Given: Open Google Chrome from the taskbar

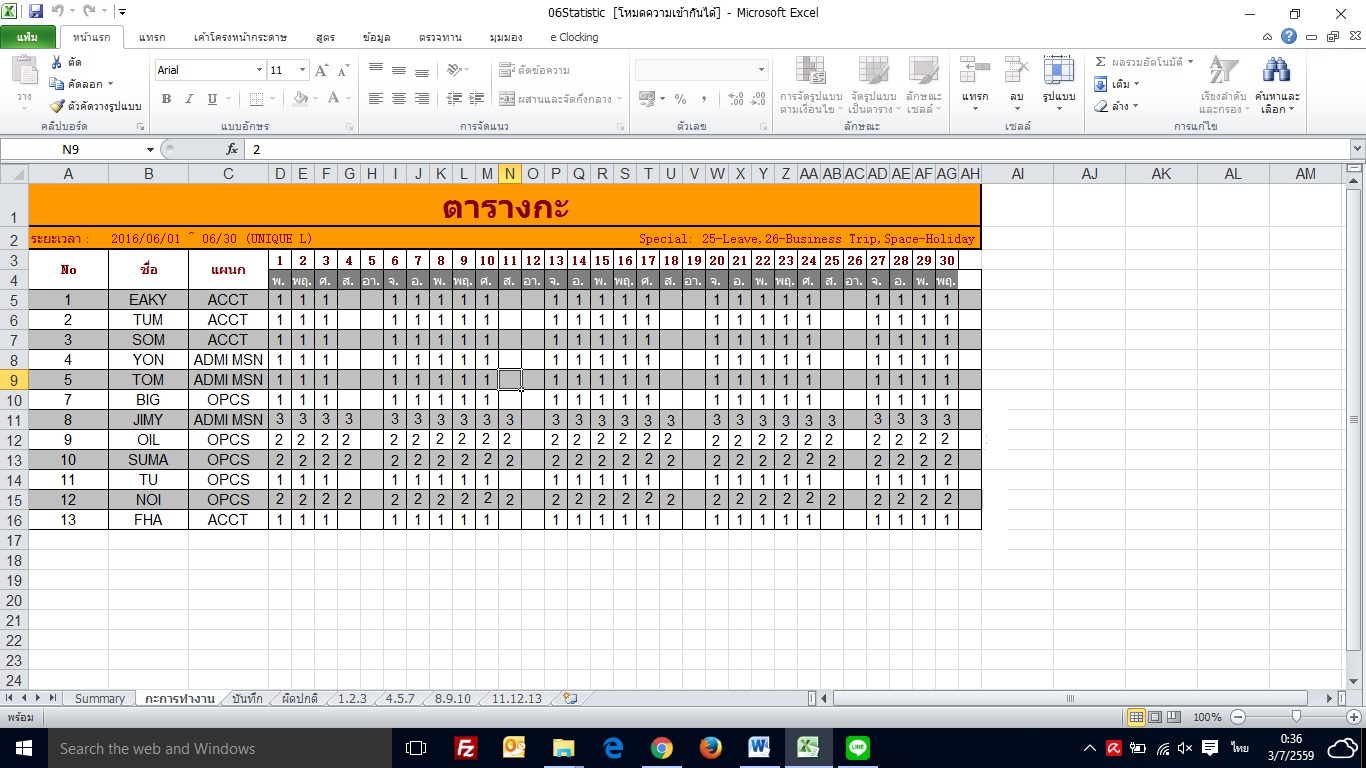Looking at the screenshot, I should 661,748.
